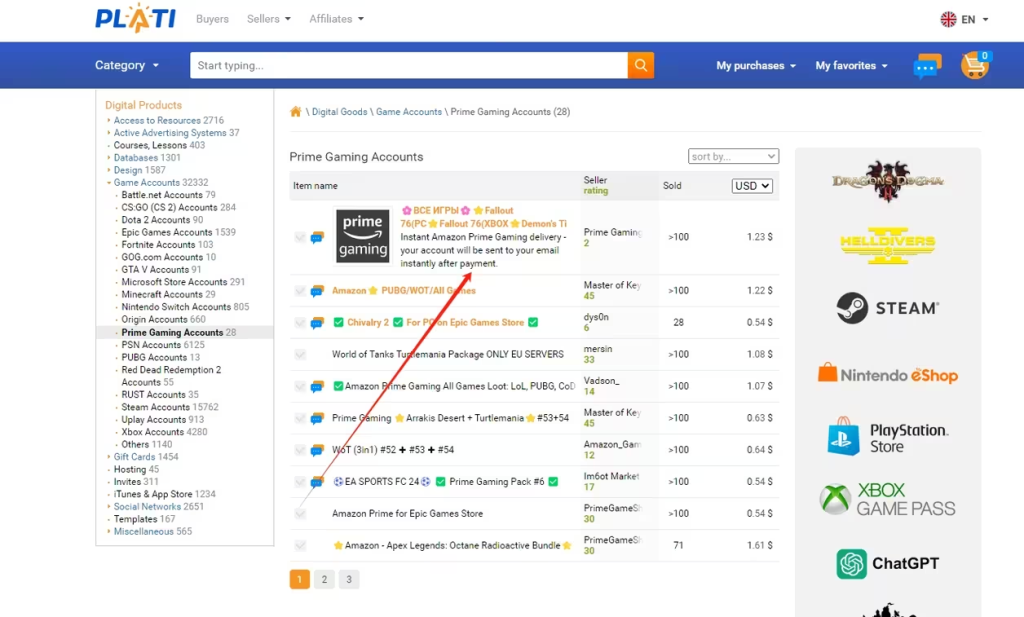Open Amazon Prime for Epic Games Store listing
1024x617 pixels.
click(408, 514)
